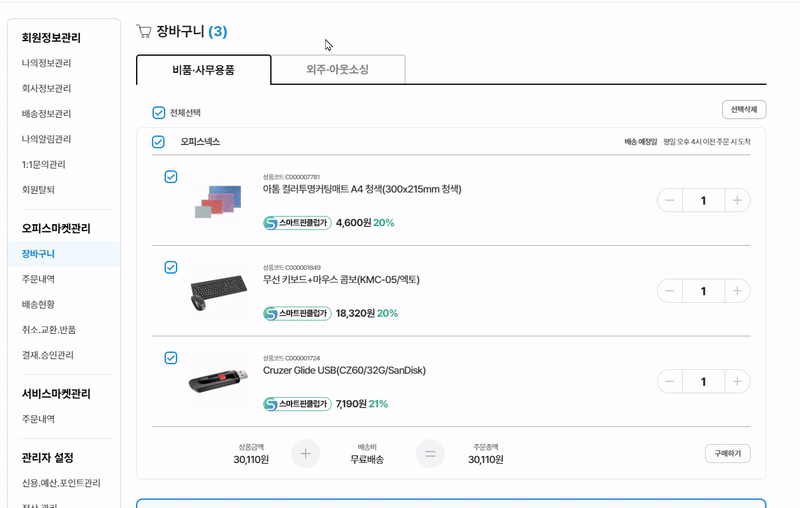Decrease quantity of 무선 키보드+마우스 콤보
The width and height of the screenshot is (800, 508).
click(x=670, y=291)
